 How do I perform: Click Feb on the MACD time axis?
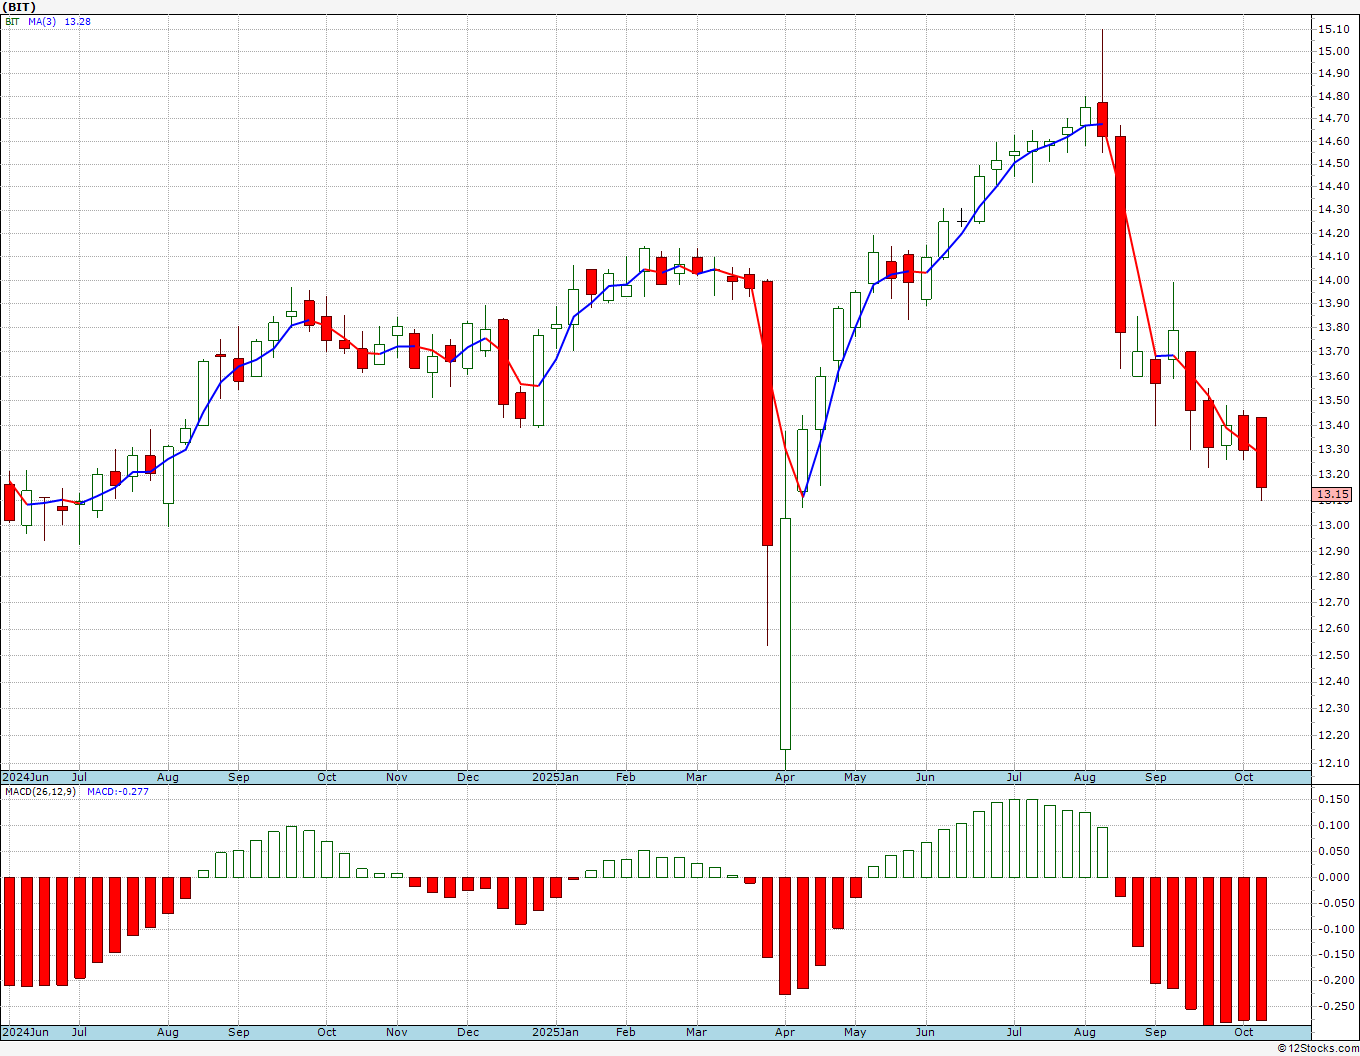(626, 1032)
